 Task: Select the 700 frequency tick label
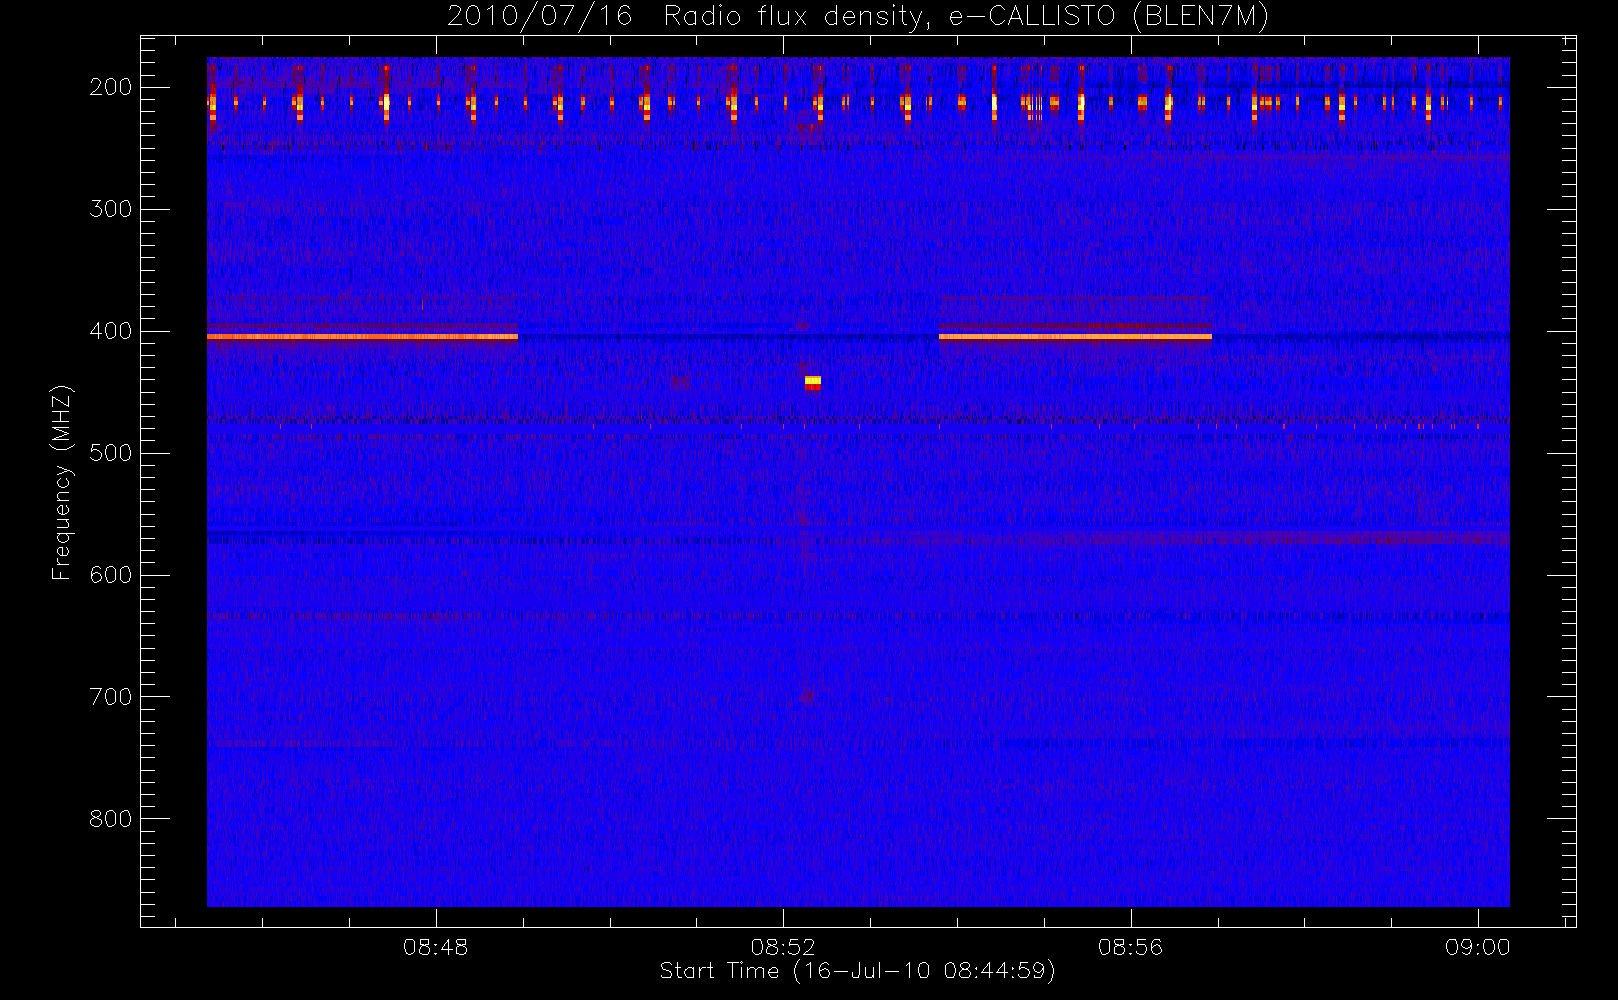pos(111,697)
